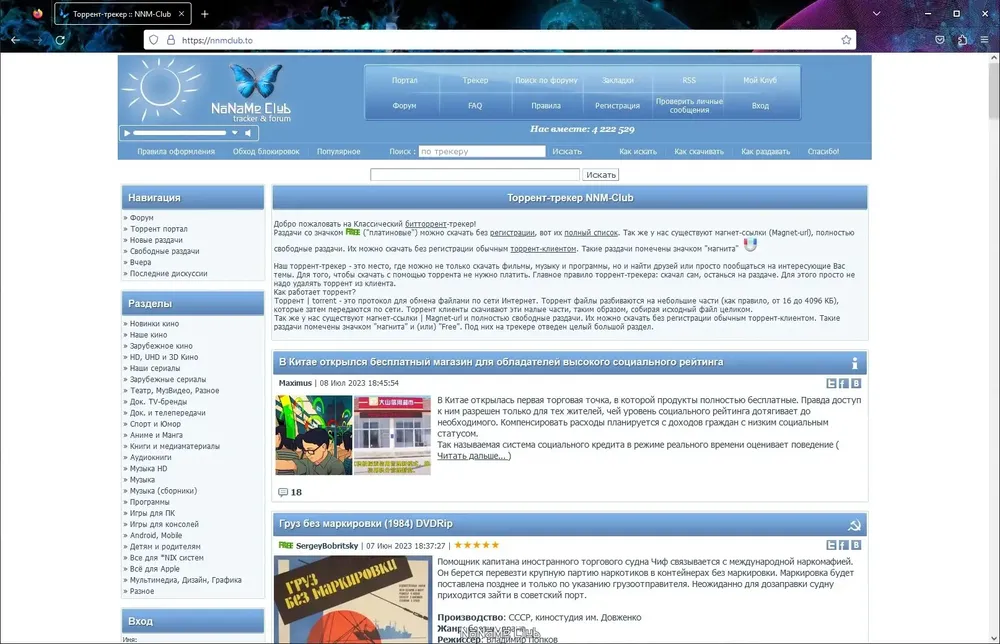Share the China shop news on Facebook
This screenshot has width=1000, height=644.
pyautogui.click(x=843, y=383)
